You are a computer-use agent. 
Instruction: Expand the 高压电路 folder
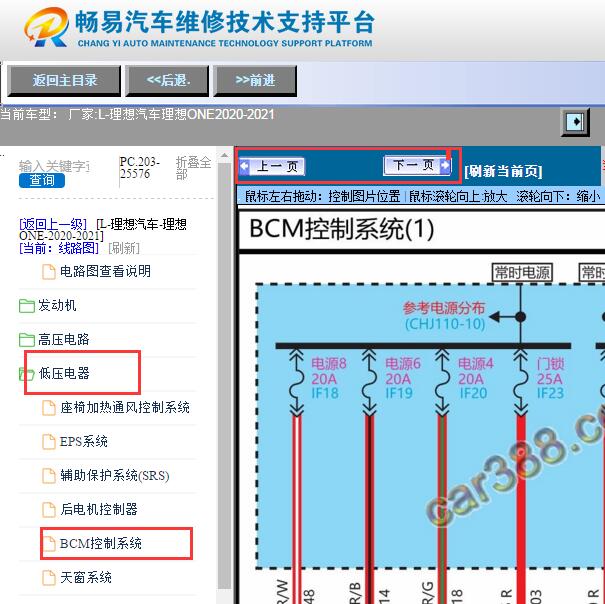click(64, 340)
